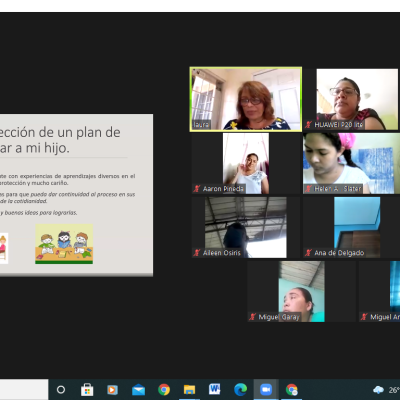The image size is (400, 400).
Task: Switch to the Zoom taskbar icon
Action: pos(266,389)
